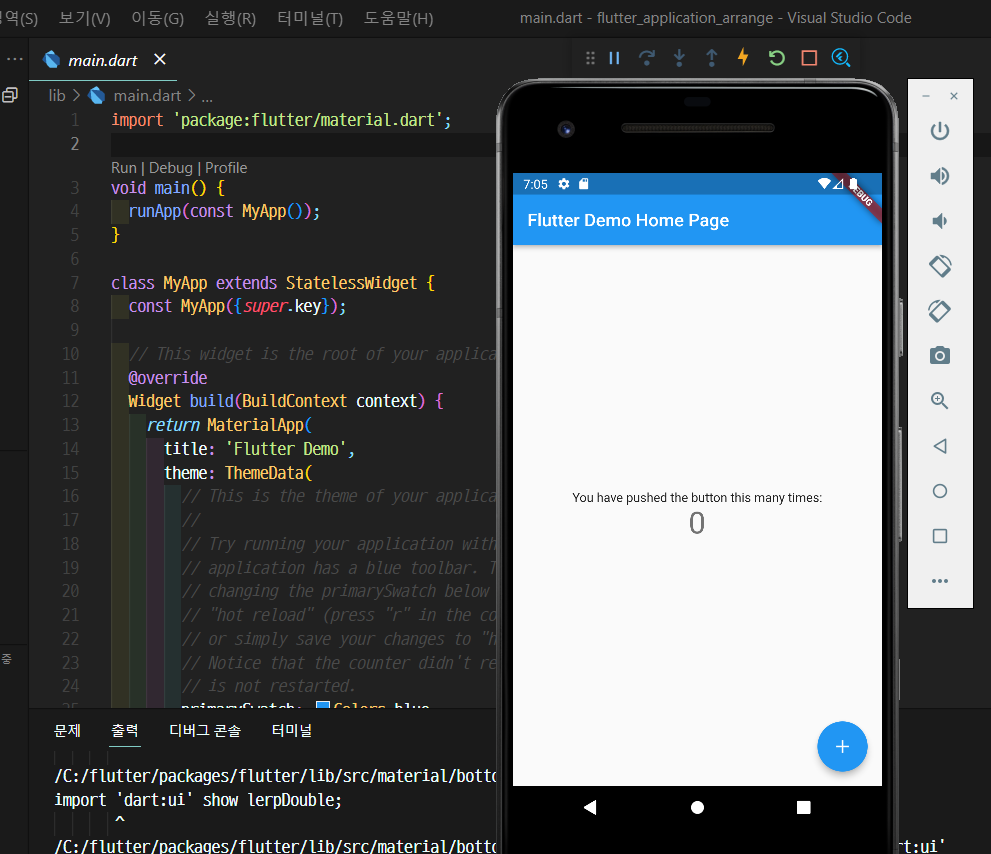Click the title 'Flutter Demo' line
991x854 pixels.
[259, 449]
